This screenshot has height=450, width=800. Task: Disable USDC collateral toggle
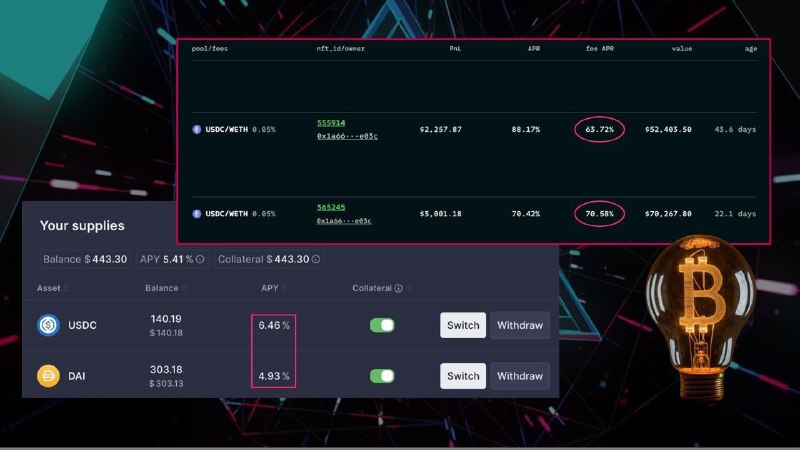coord(382,325)
